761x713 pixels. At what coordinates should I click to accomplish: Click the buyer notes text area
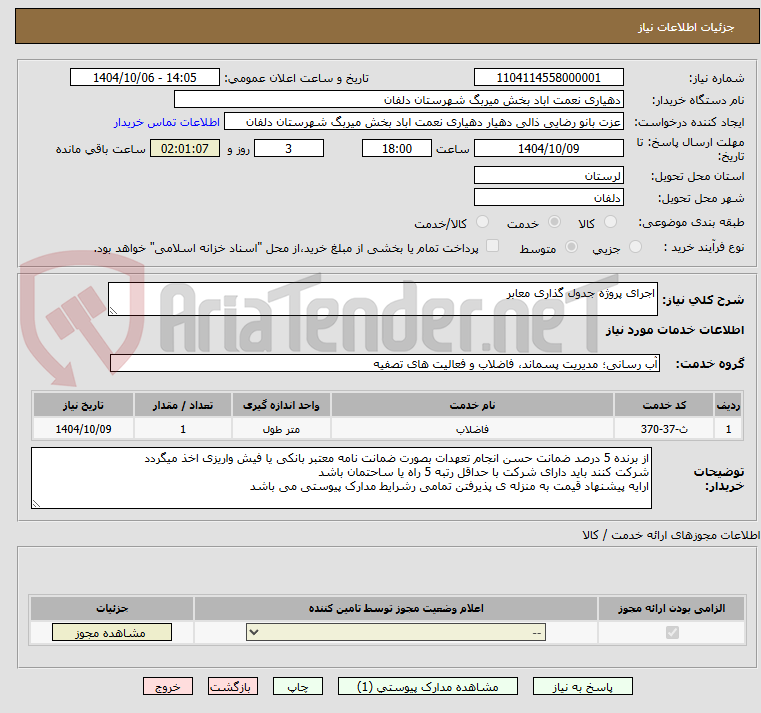pyautogui.click(x=341, y=478)
